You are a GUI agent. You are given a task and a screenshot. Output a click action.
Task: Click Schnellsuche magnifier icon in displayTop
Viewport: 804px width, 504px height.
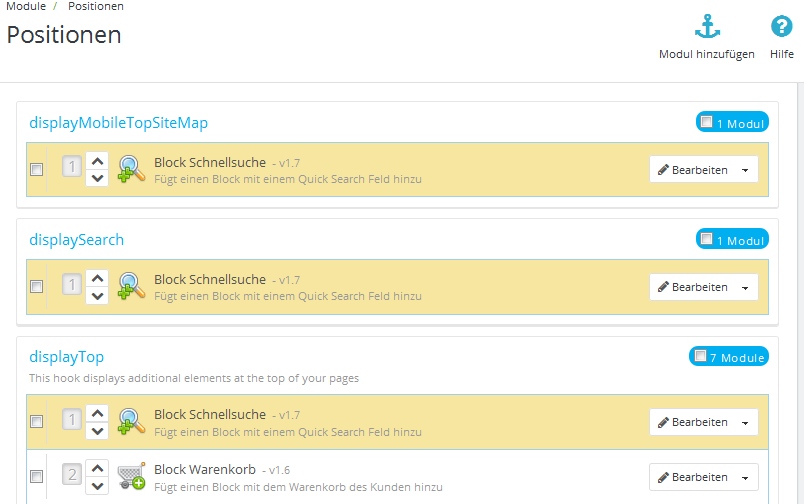[132, 422]
